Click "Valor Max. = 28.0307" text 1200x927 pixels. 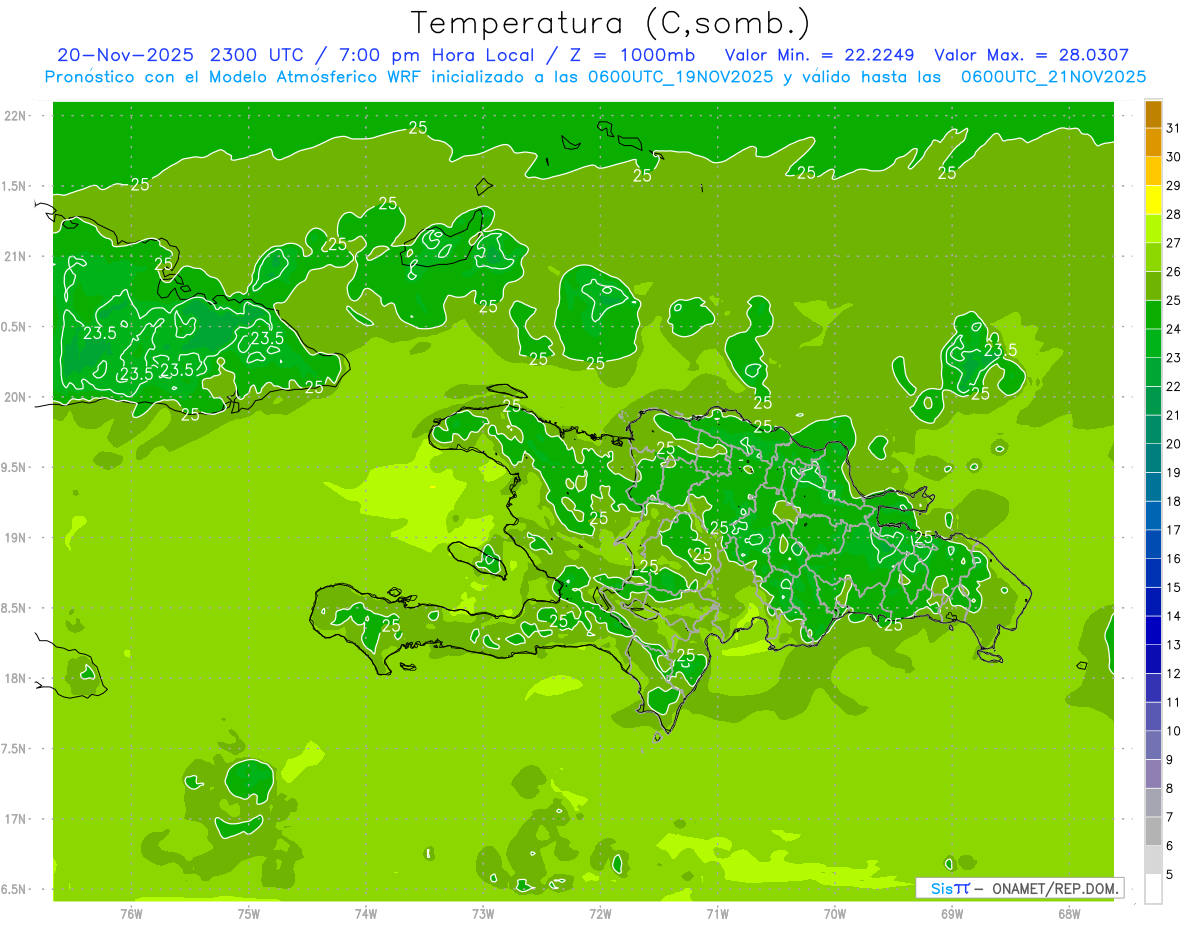pyautogui.click(x=1032, y=55)
